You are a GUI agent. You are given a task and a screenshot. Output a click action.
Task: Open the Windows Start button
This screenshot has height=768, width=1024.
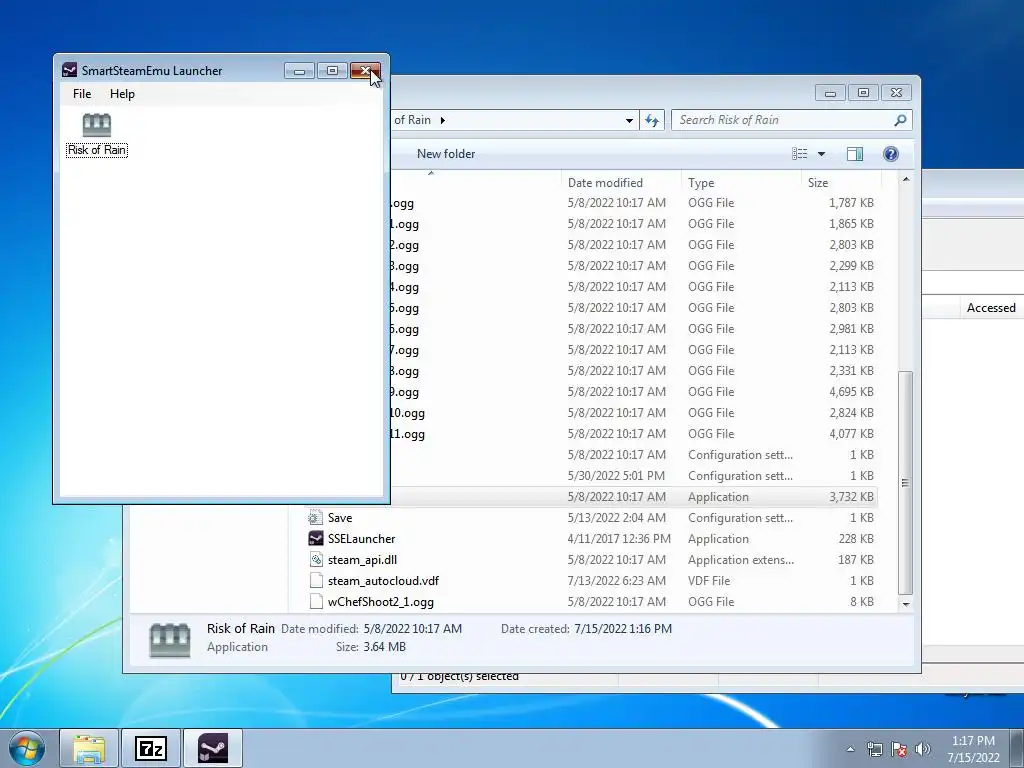coord(27,748)
